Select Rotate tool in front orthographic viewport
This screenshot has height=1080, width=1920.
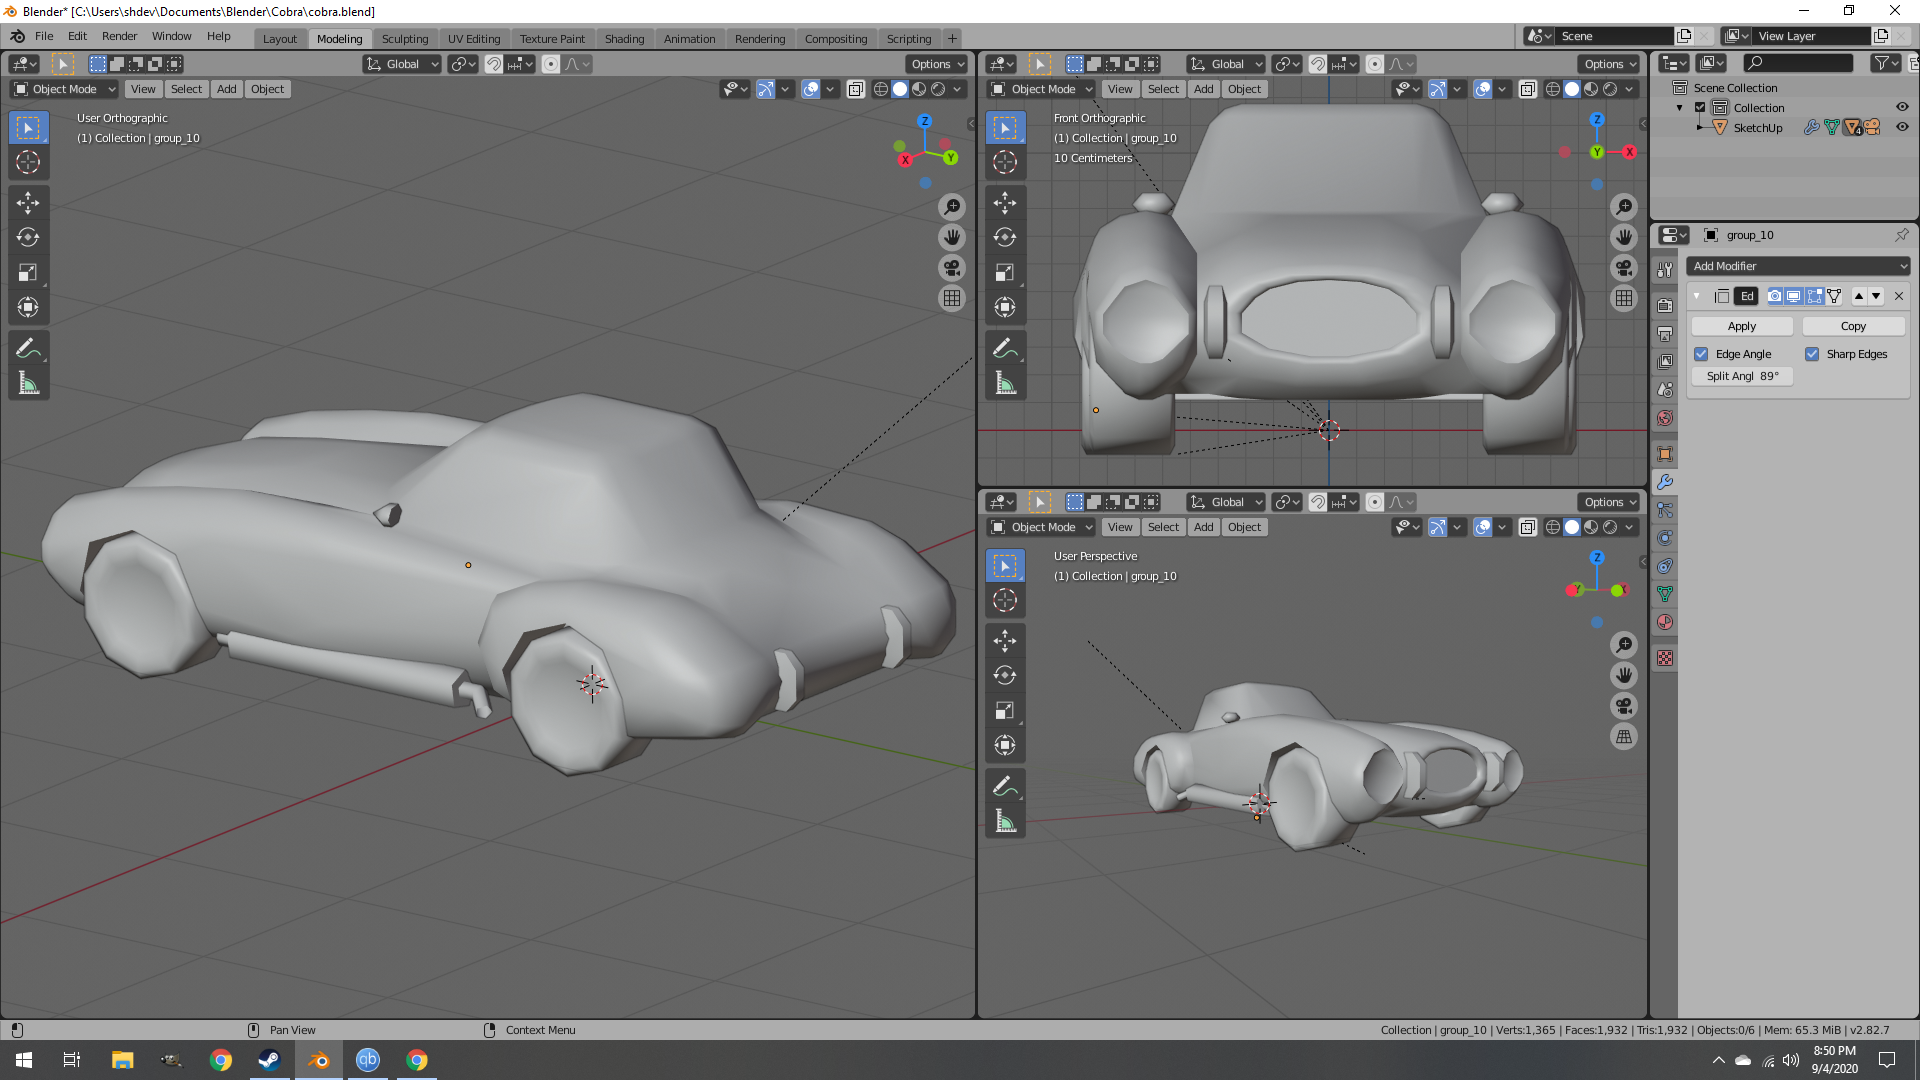(1005, 238)
